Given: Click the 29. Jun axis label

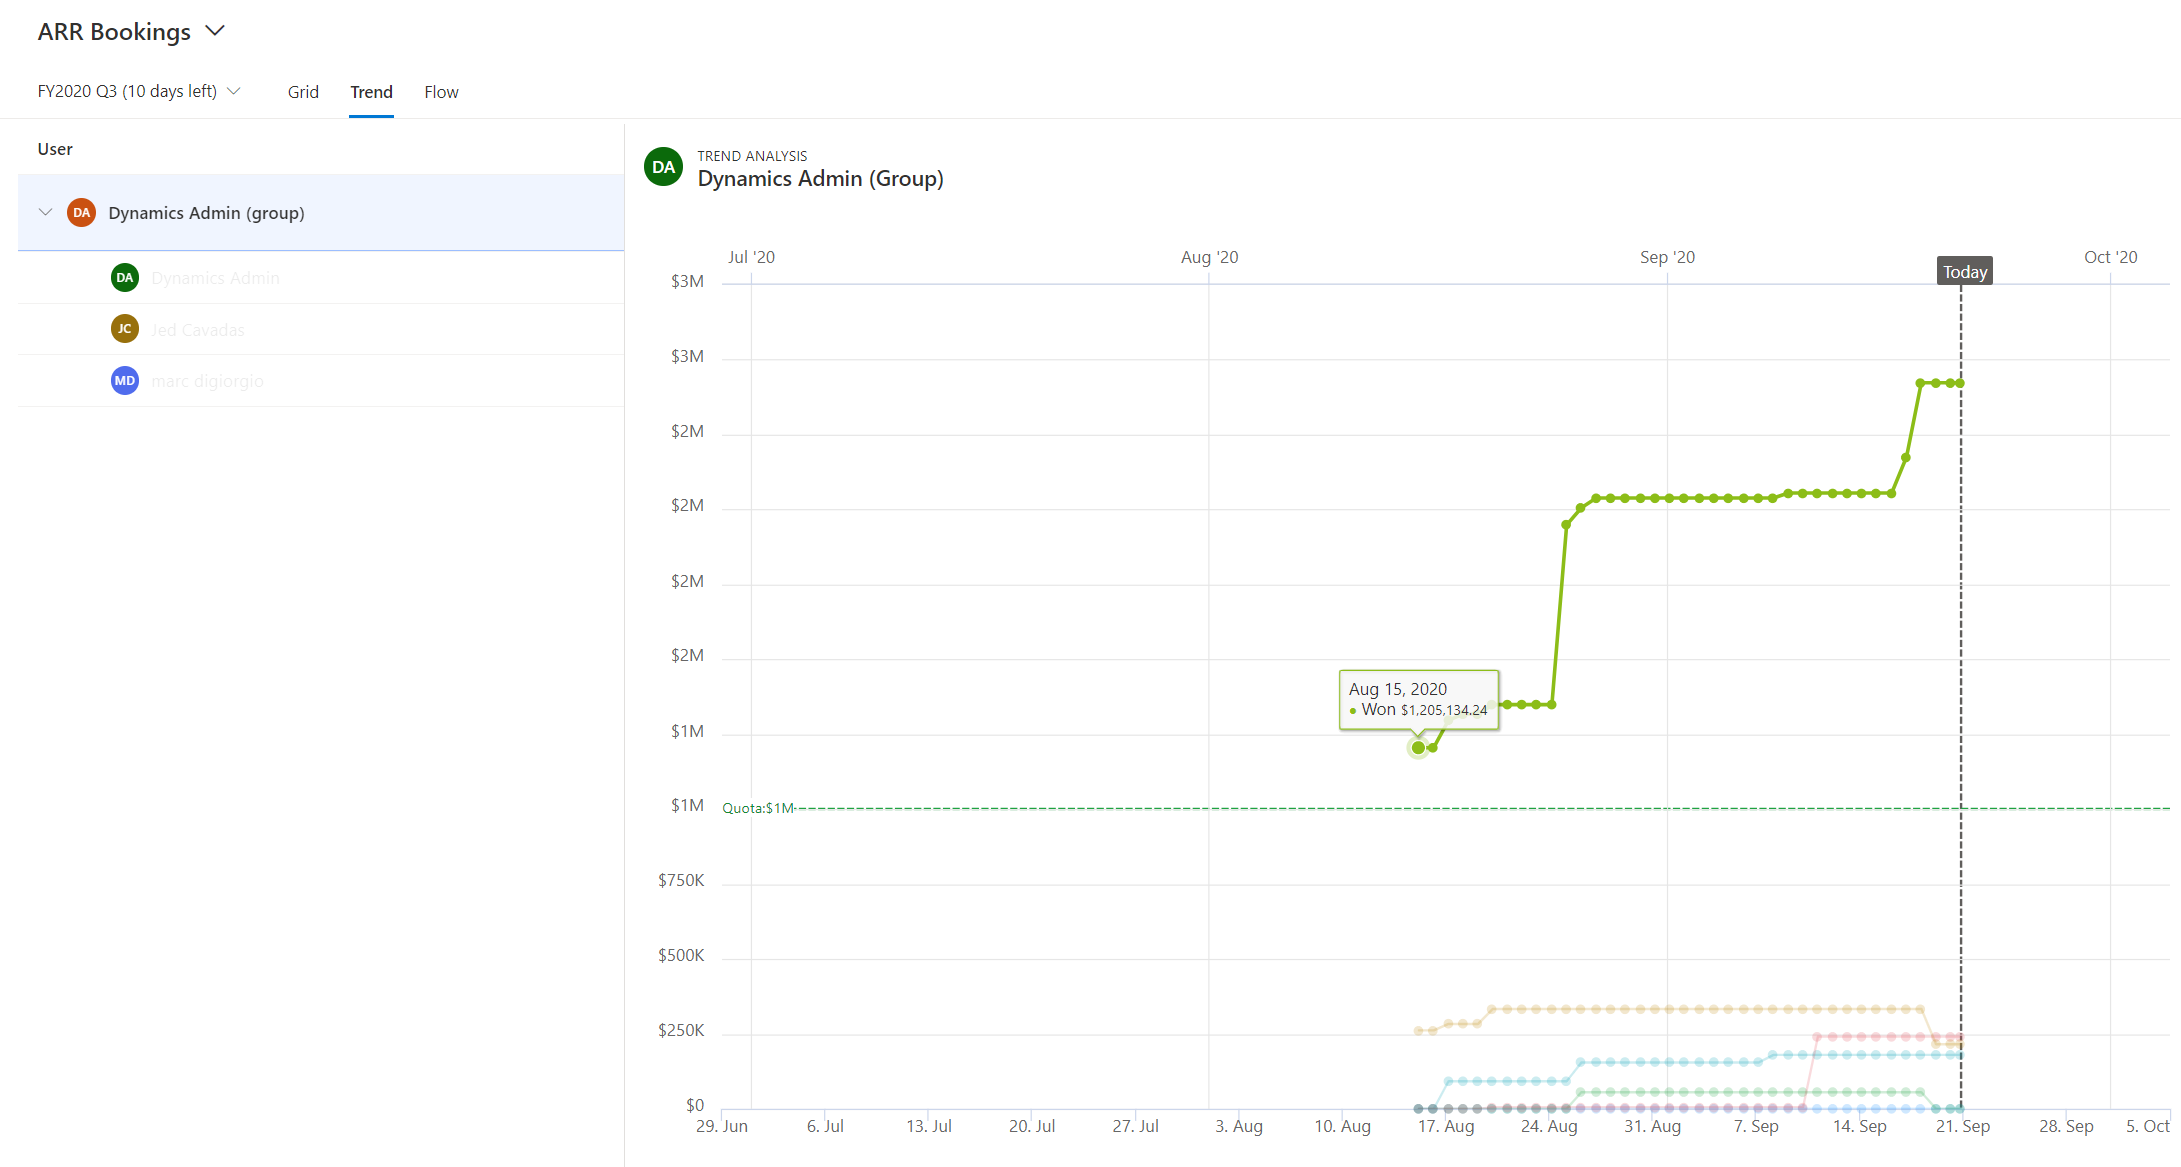Looking at the screenshot, I should tap(722, 1126).
